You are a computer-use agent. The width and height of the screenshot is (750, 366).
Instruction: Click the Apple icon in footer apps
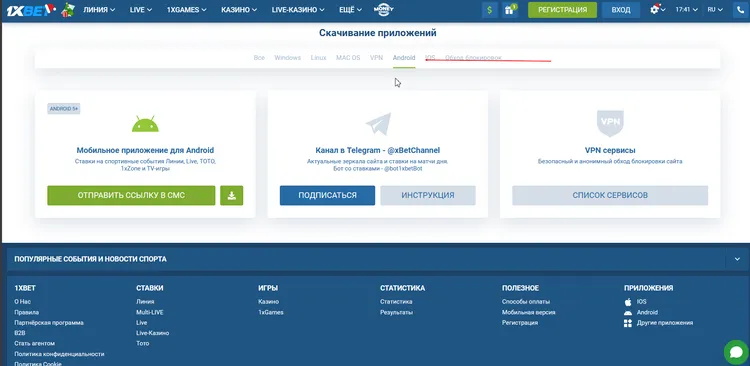(628, 302)
